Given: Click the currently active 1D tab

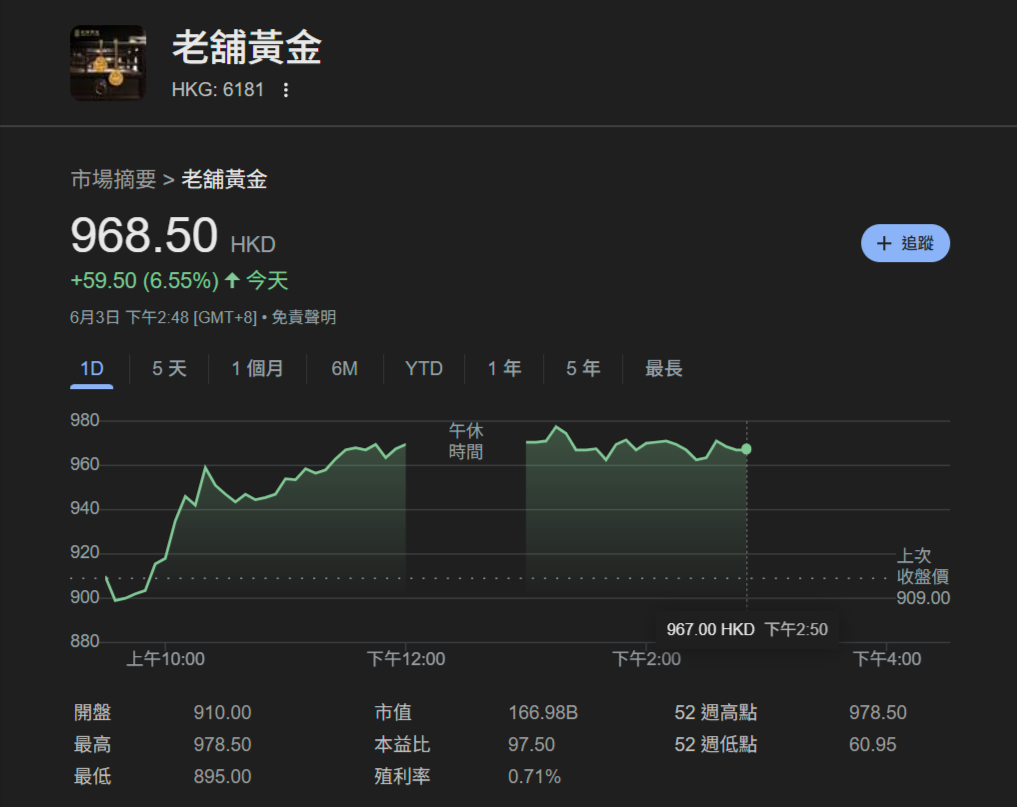Looking at the screenshot, I should 91,368.
